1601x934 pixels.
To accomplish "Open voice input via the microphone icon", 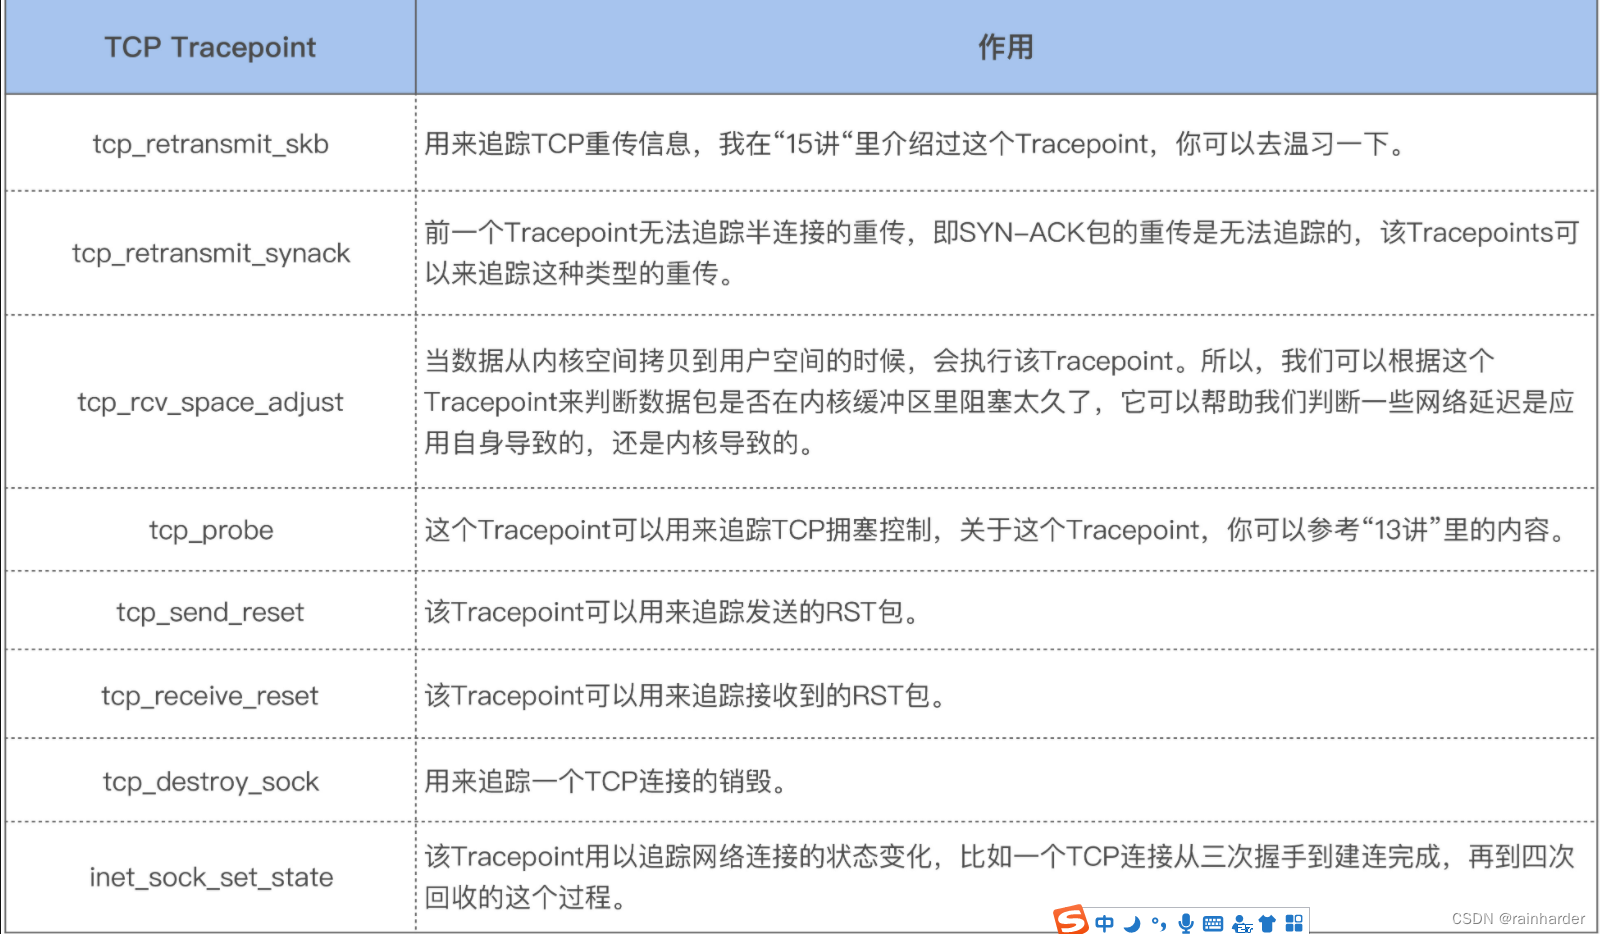I will (x=1186, y=920).
